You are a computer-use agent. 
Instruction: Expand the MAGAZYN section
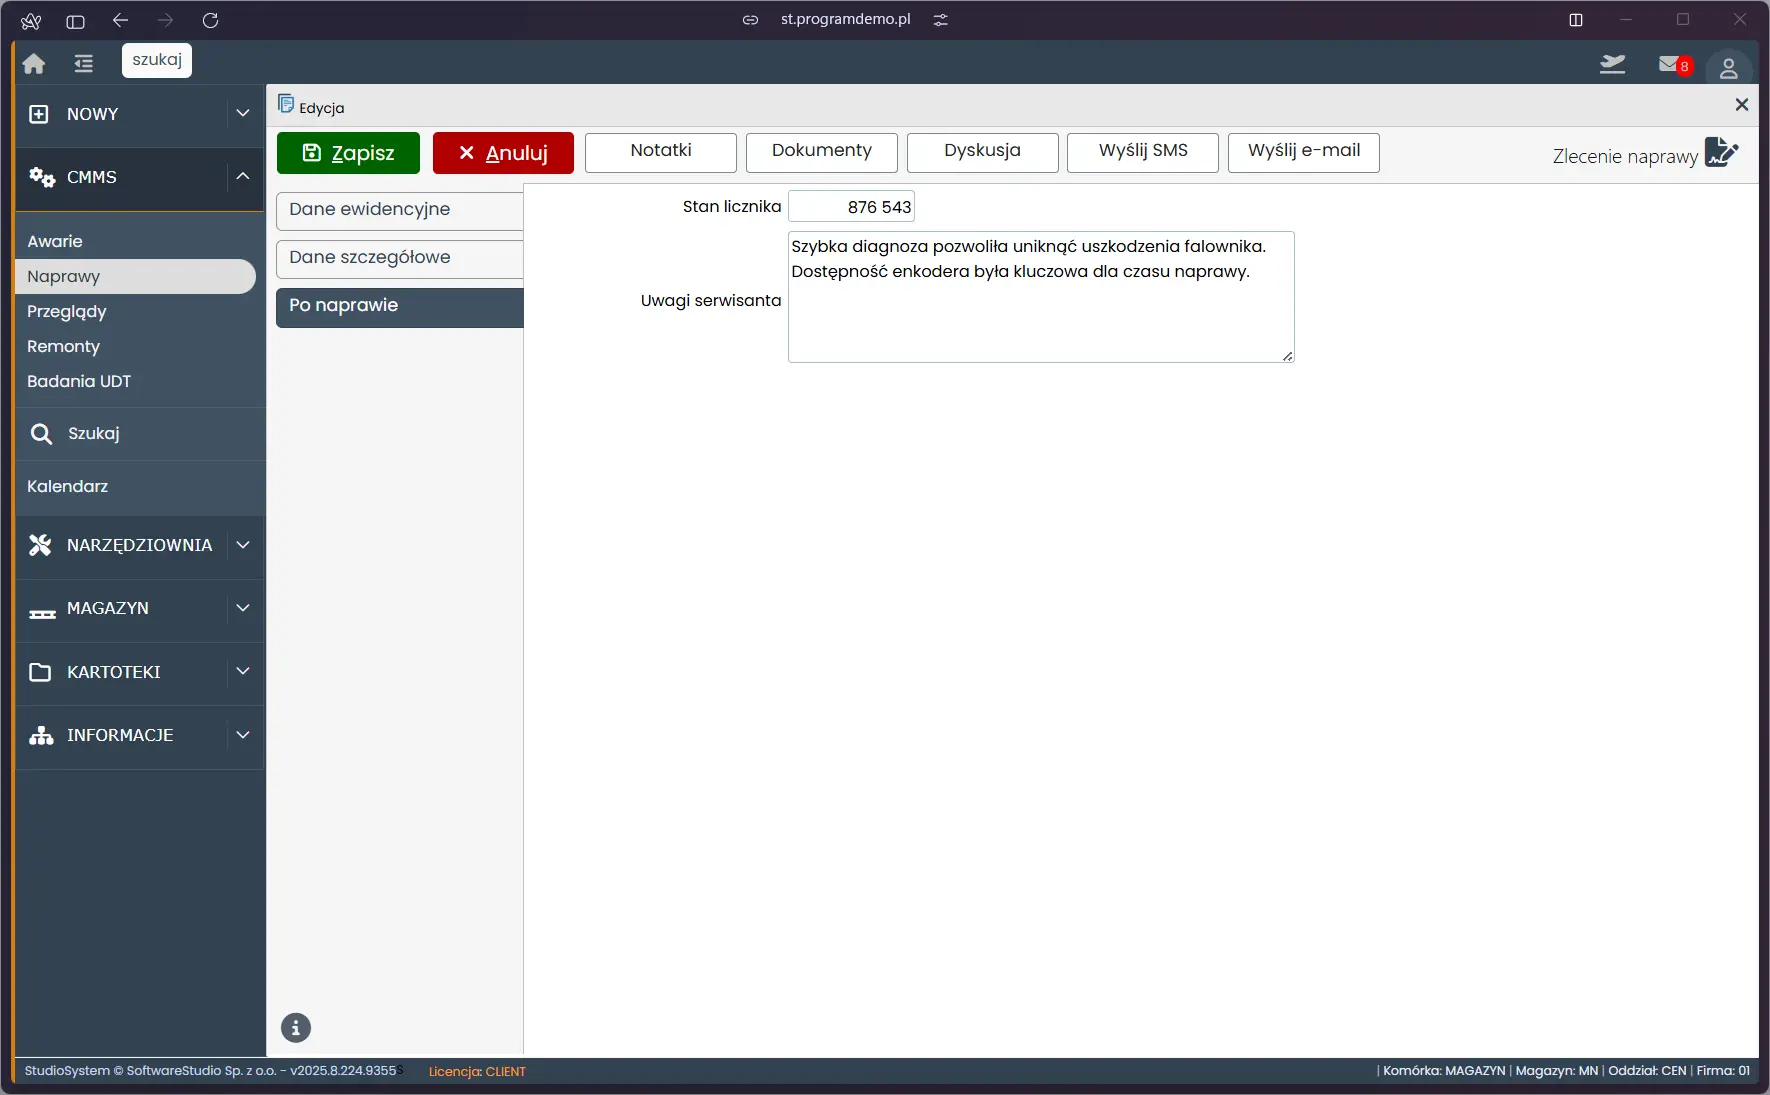point(242,608)
